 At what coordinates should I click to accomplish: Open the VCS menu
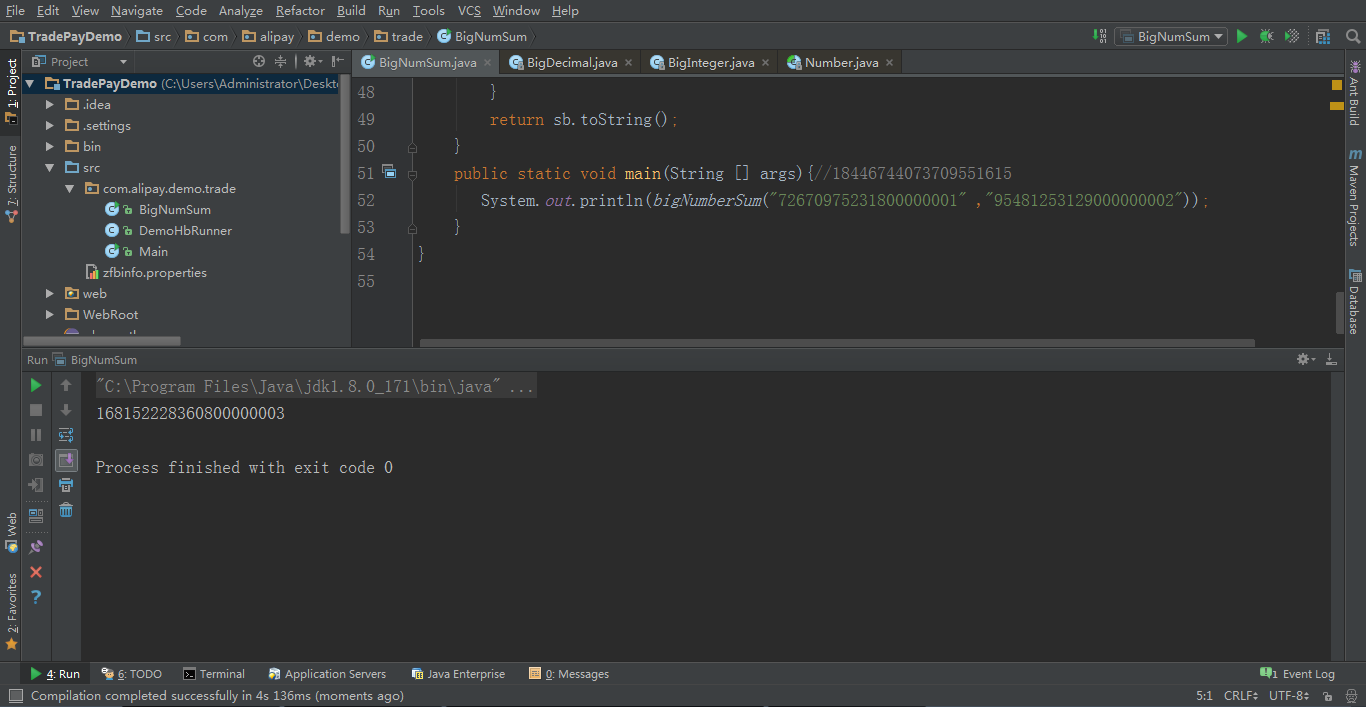469,11
